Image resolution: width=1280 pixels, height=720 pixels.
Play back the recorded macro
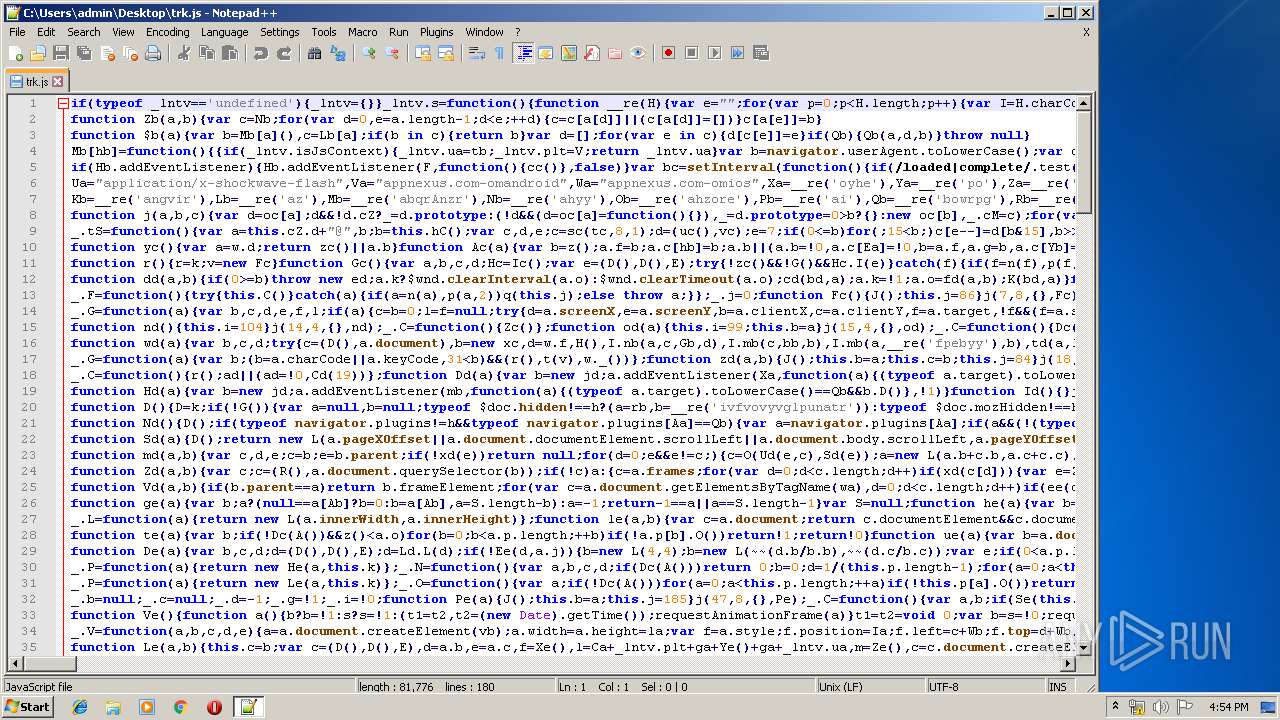[x=715, y=53]
